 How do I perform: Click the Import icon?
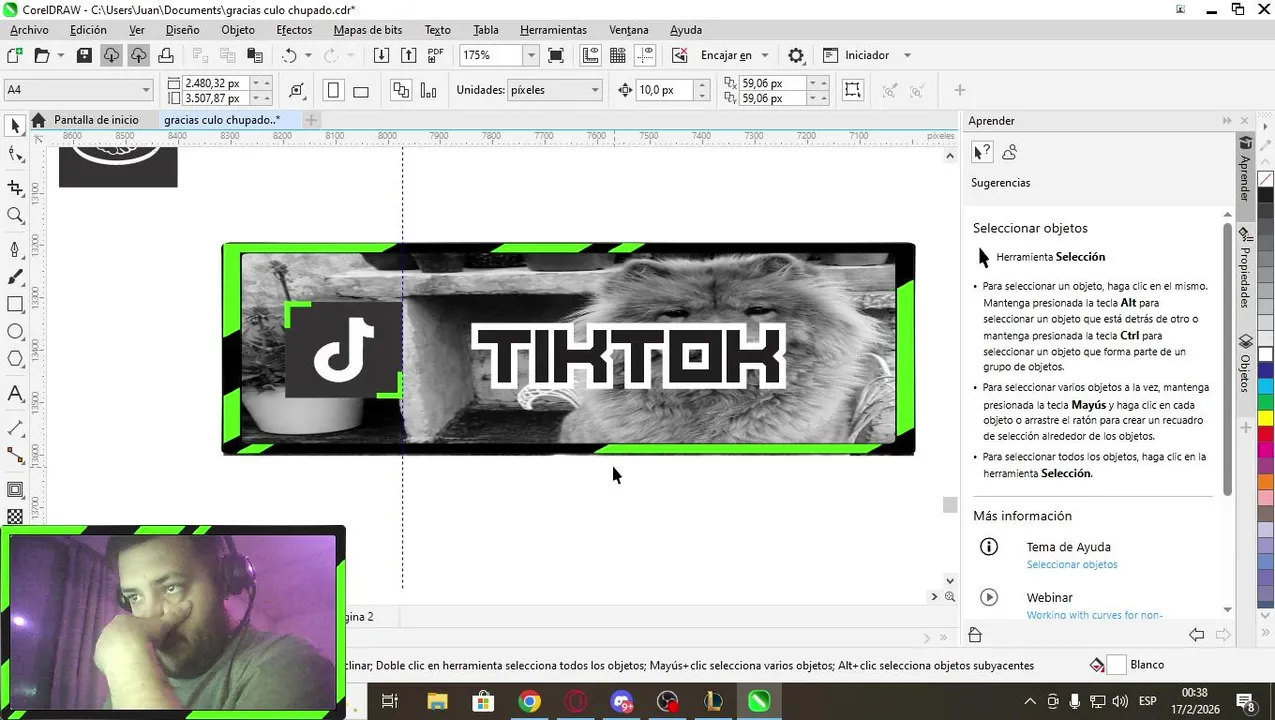(381, 56)
